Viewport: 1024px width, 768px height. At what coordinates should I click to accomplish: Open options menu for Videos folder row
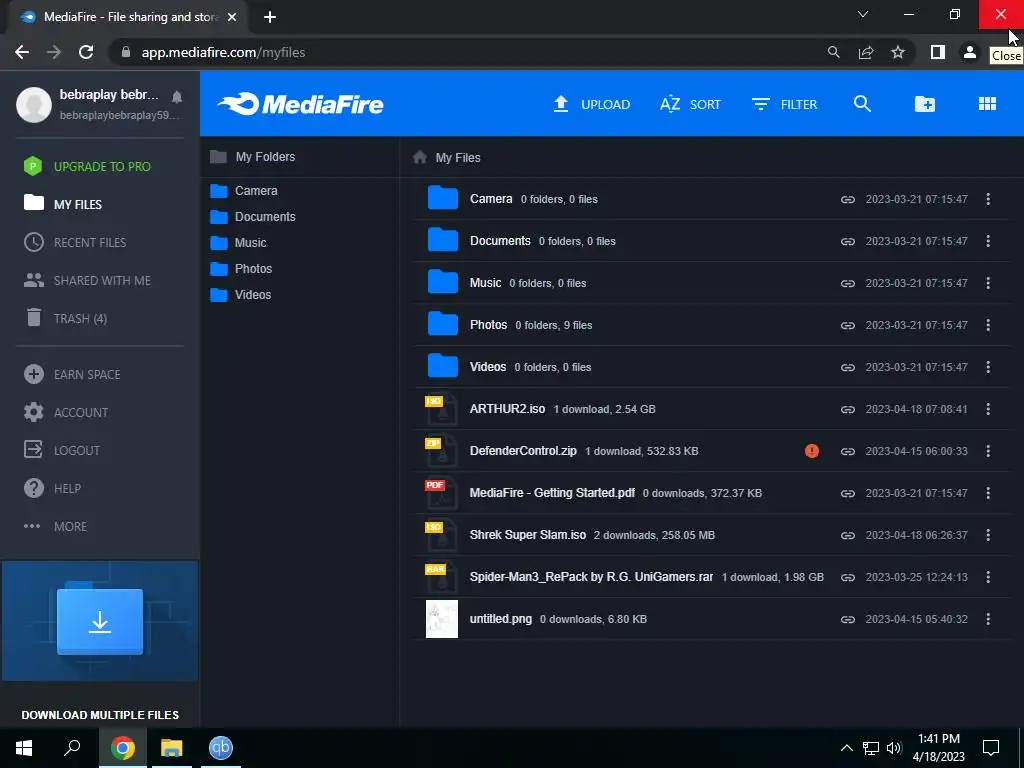click(987, 367)
